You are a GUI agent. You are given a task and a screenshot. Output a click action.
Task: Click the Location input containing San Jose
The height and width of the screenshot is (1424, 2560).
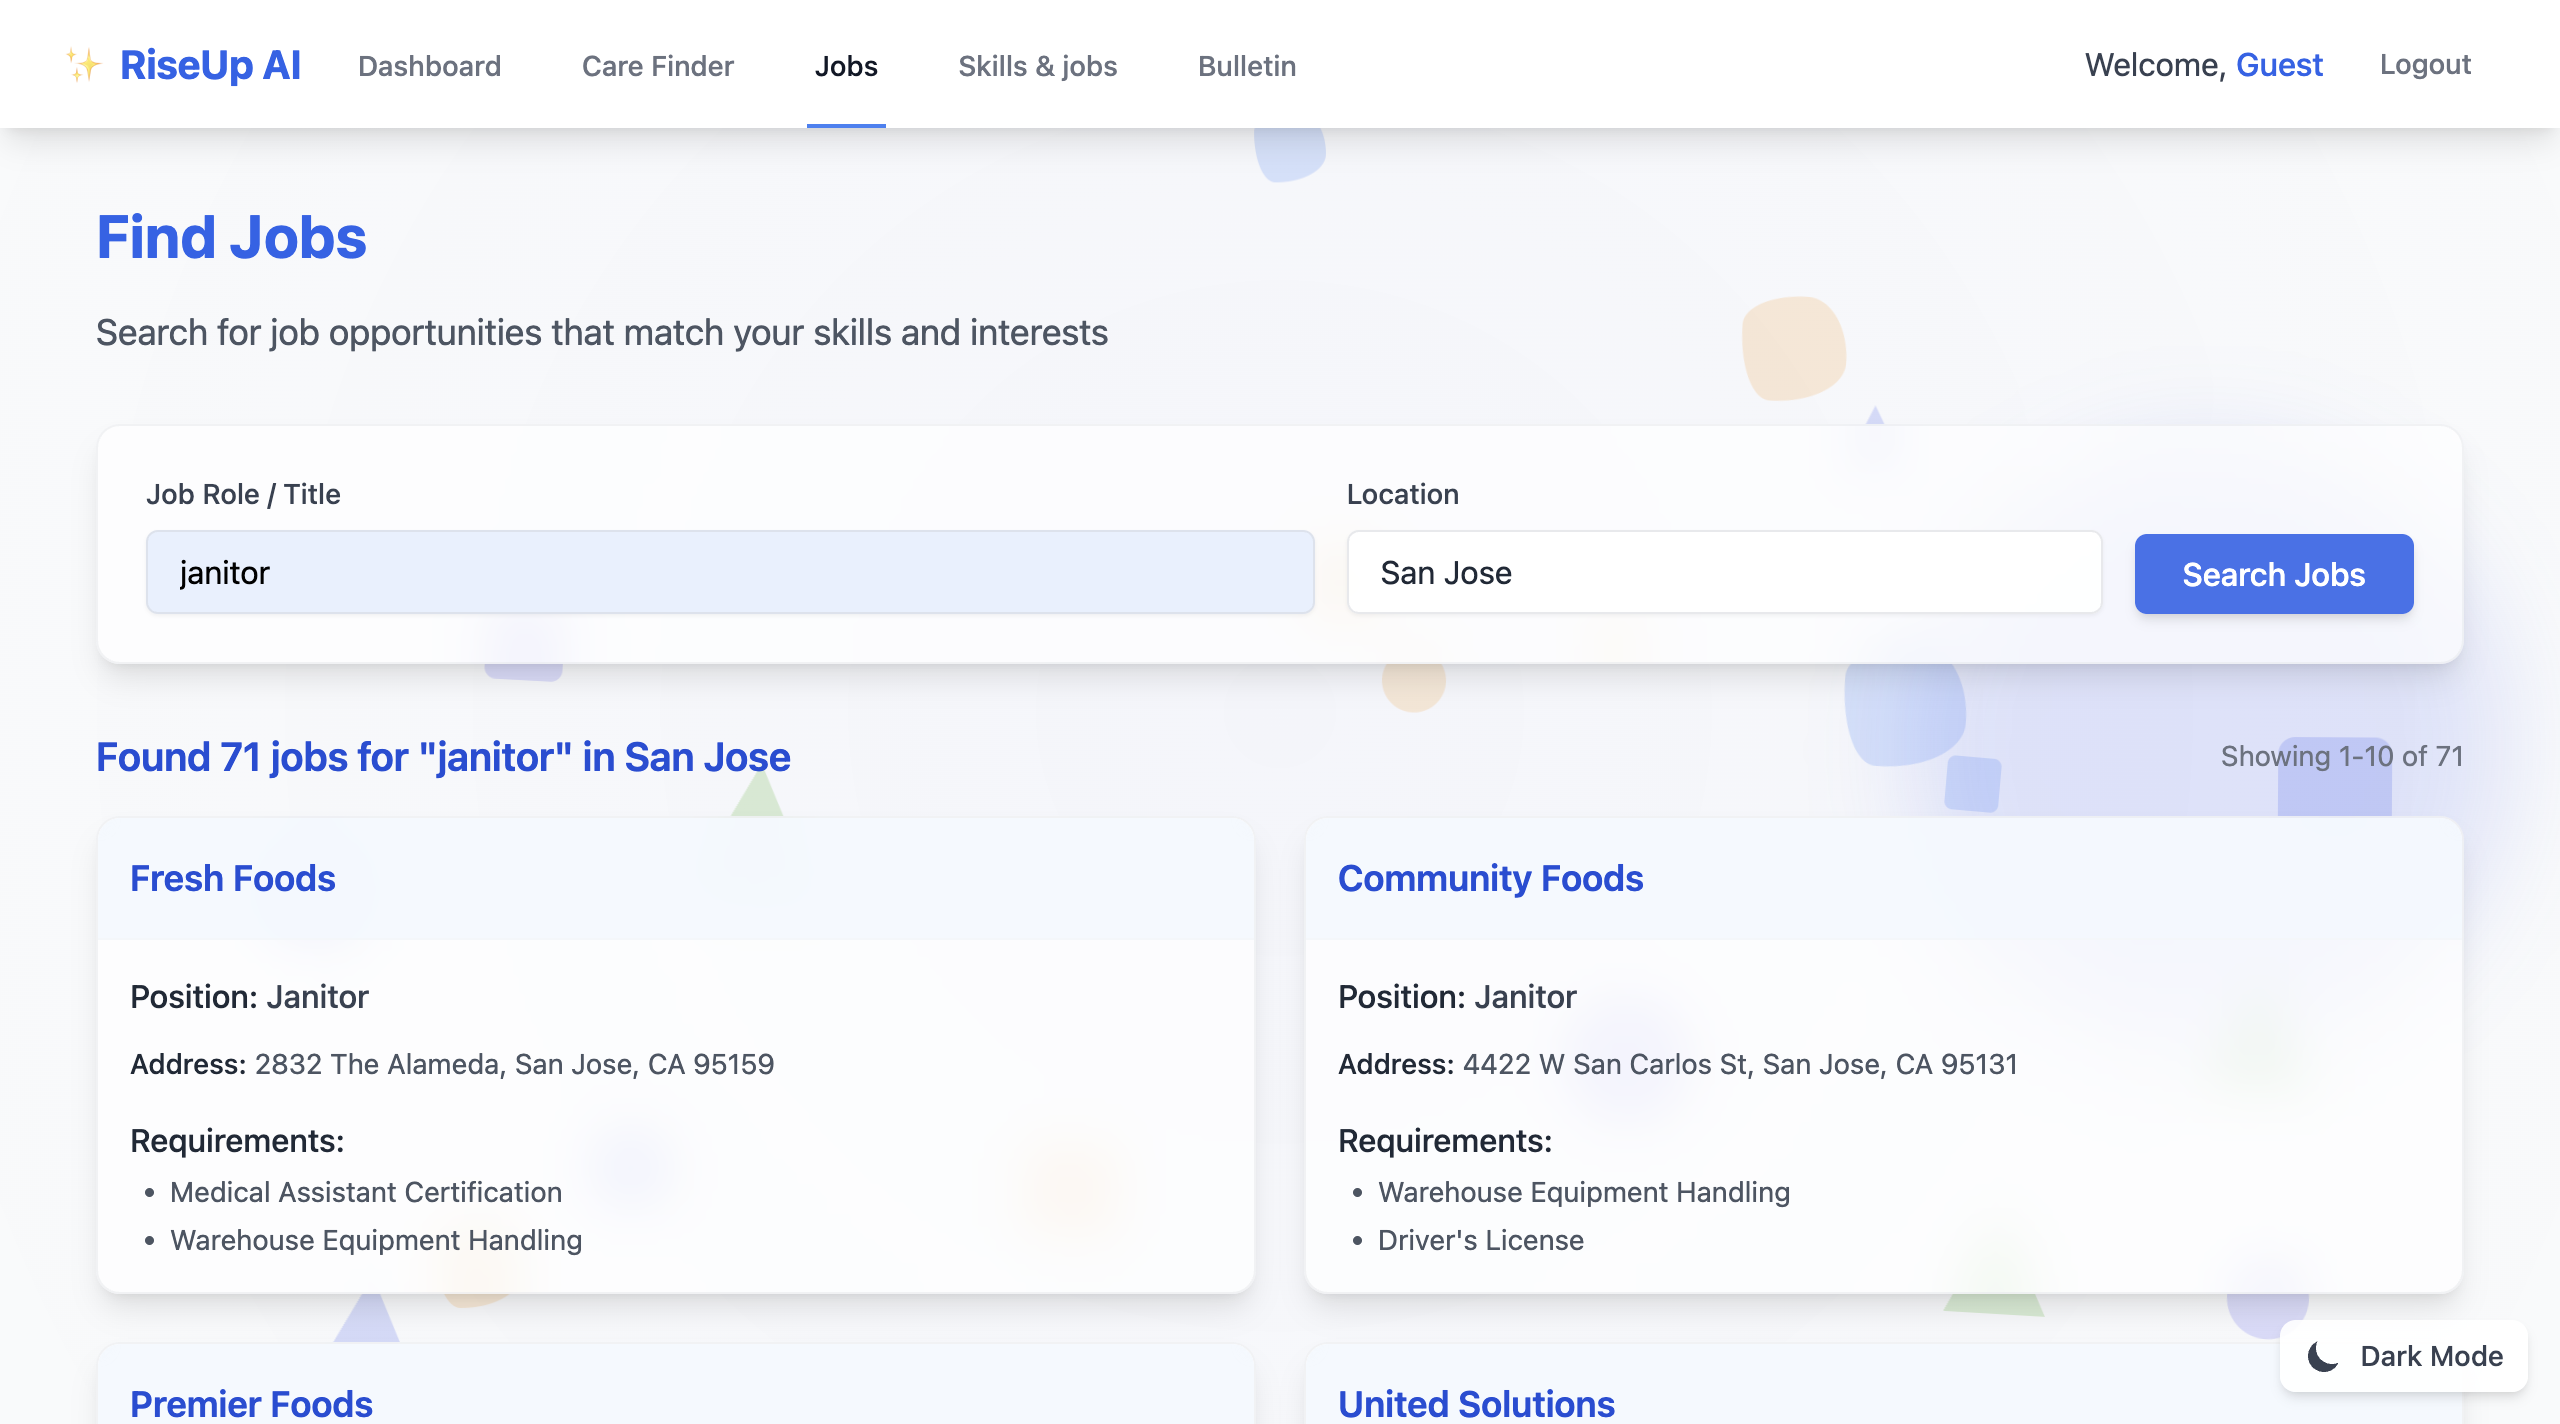click(1724, 572)
